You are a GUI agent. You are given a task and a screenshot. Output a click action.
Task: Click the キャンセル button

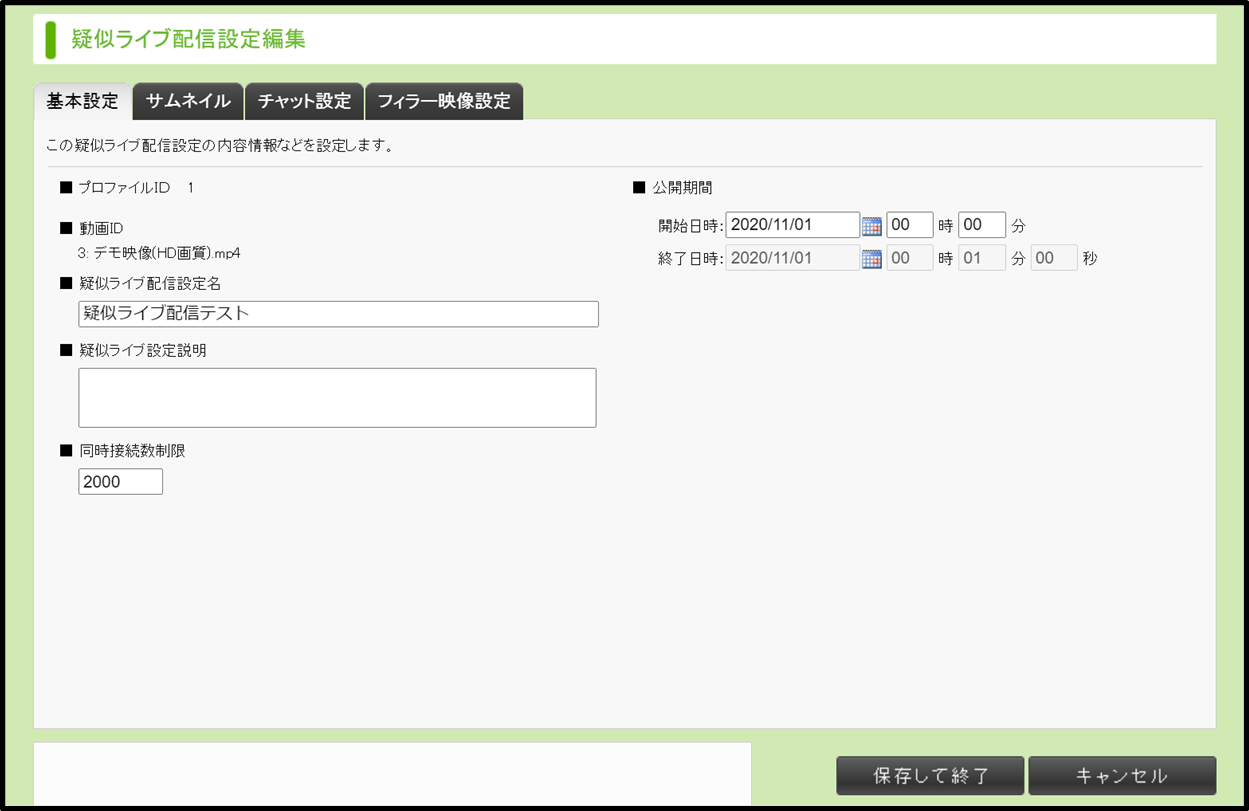1122,776
